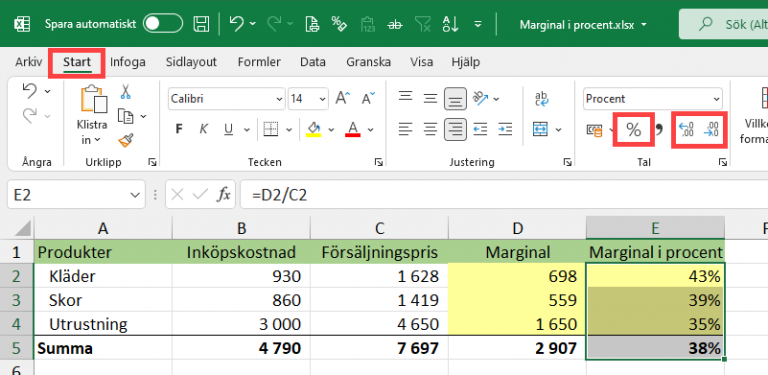Click the insert function fx button
The width and height of the screenshot is (768, 375).
pos(224,195)
